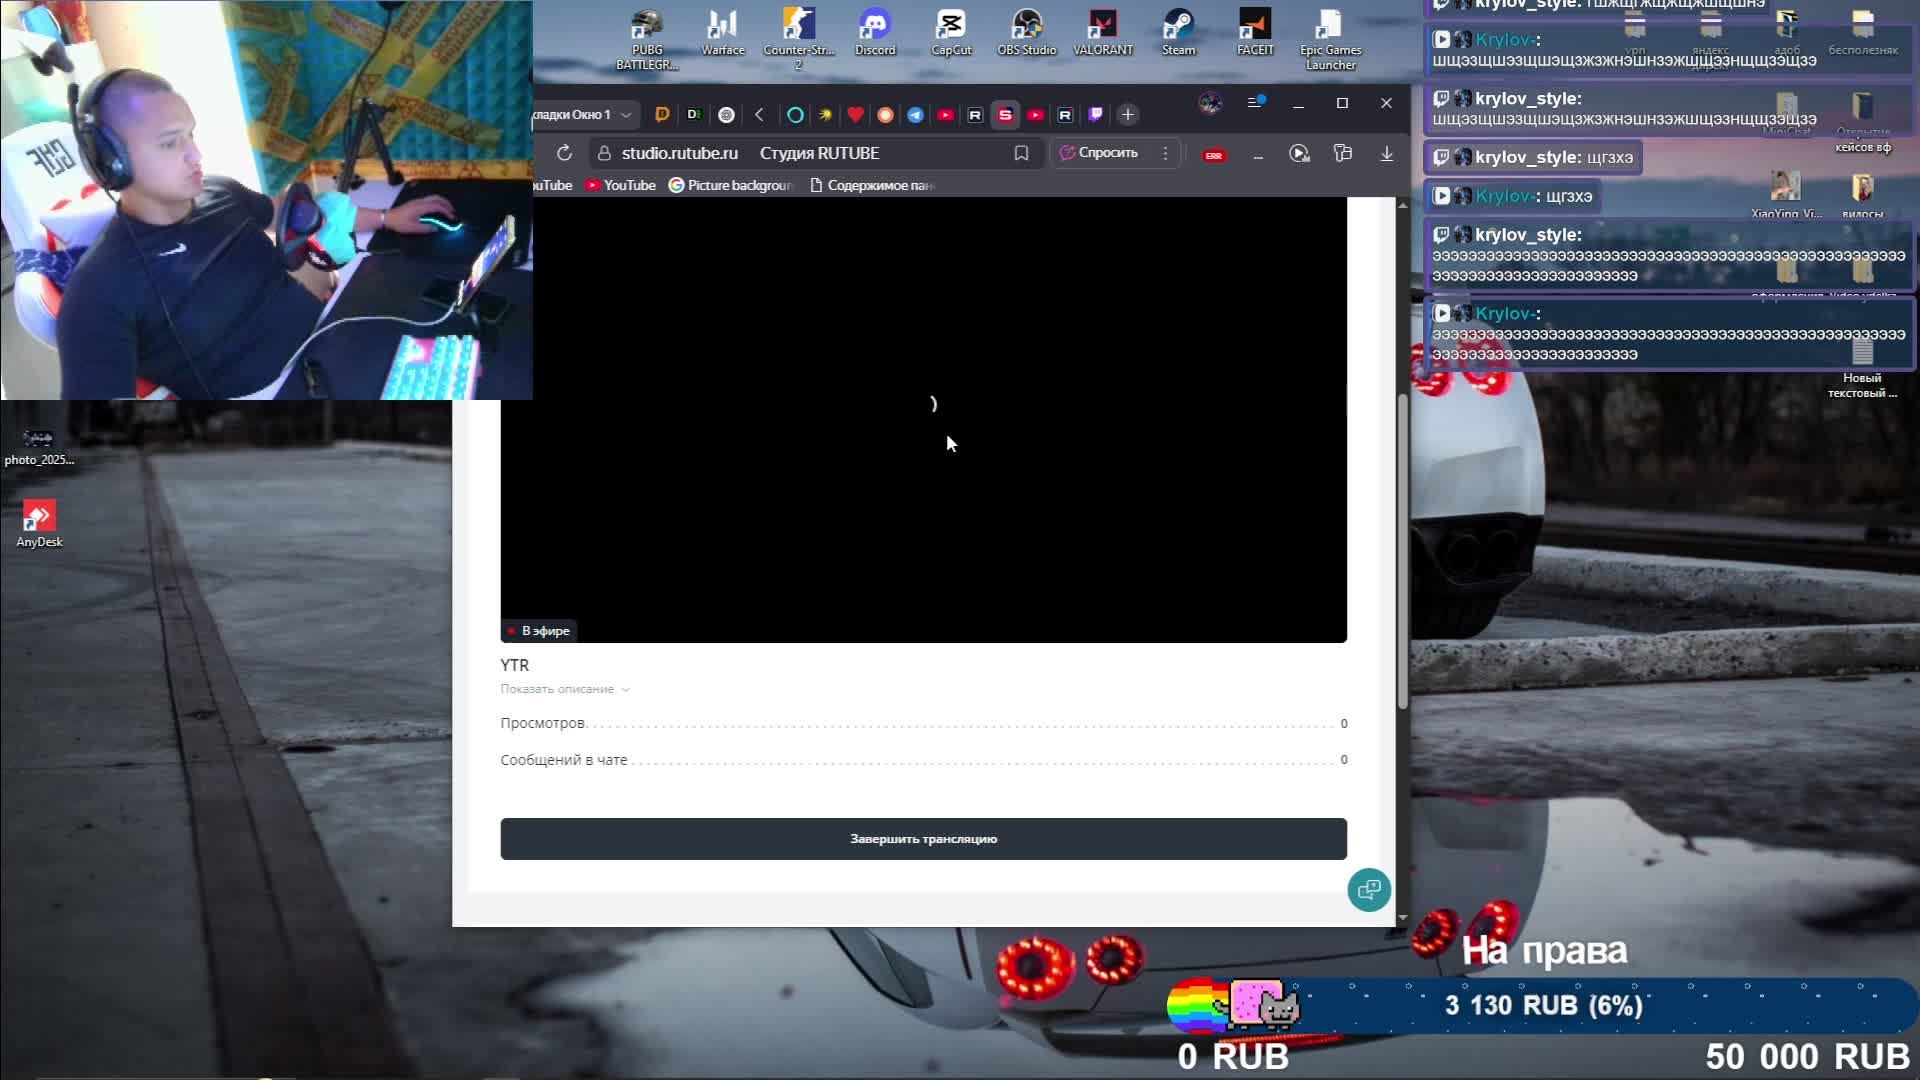1920x1080 pixels.
Task: Click the page vertical scrollbar thumb
Action: [1402, 550]
